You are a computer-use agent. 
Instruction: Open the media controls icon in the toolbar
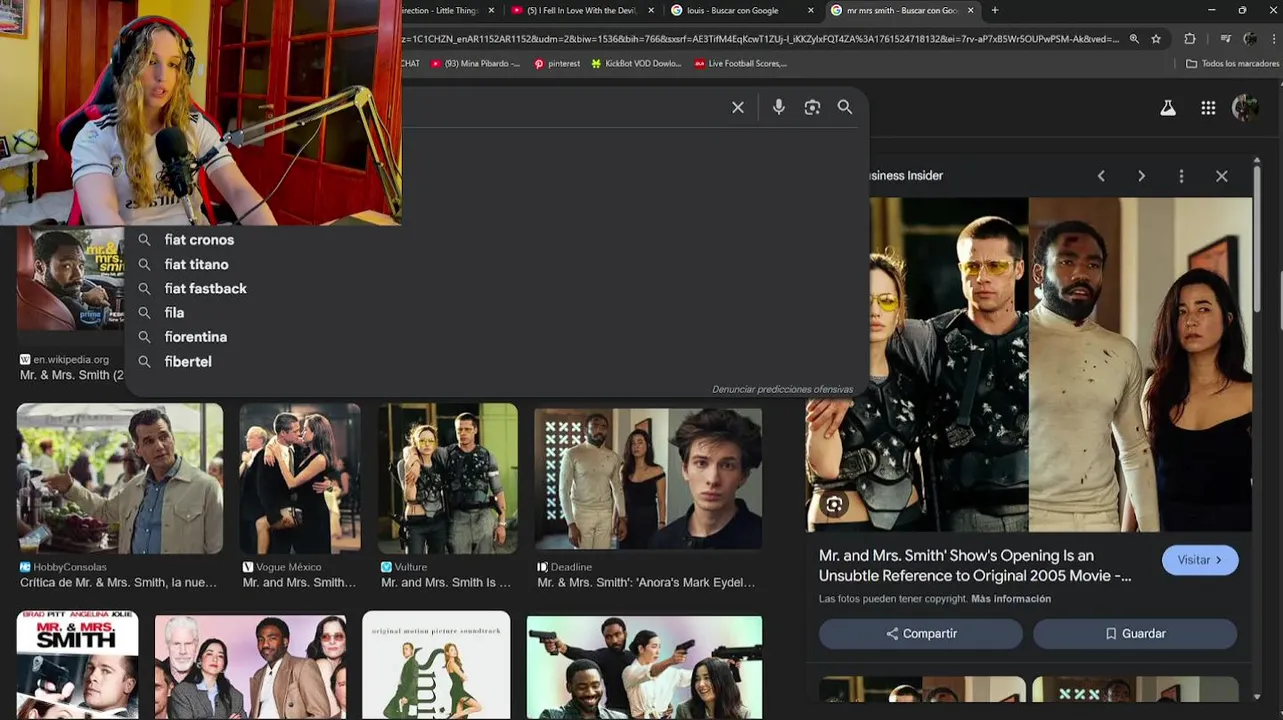click(x=1225, y=39)
